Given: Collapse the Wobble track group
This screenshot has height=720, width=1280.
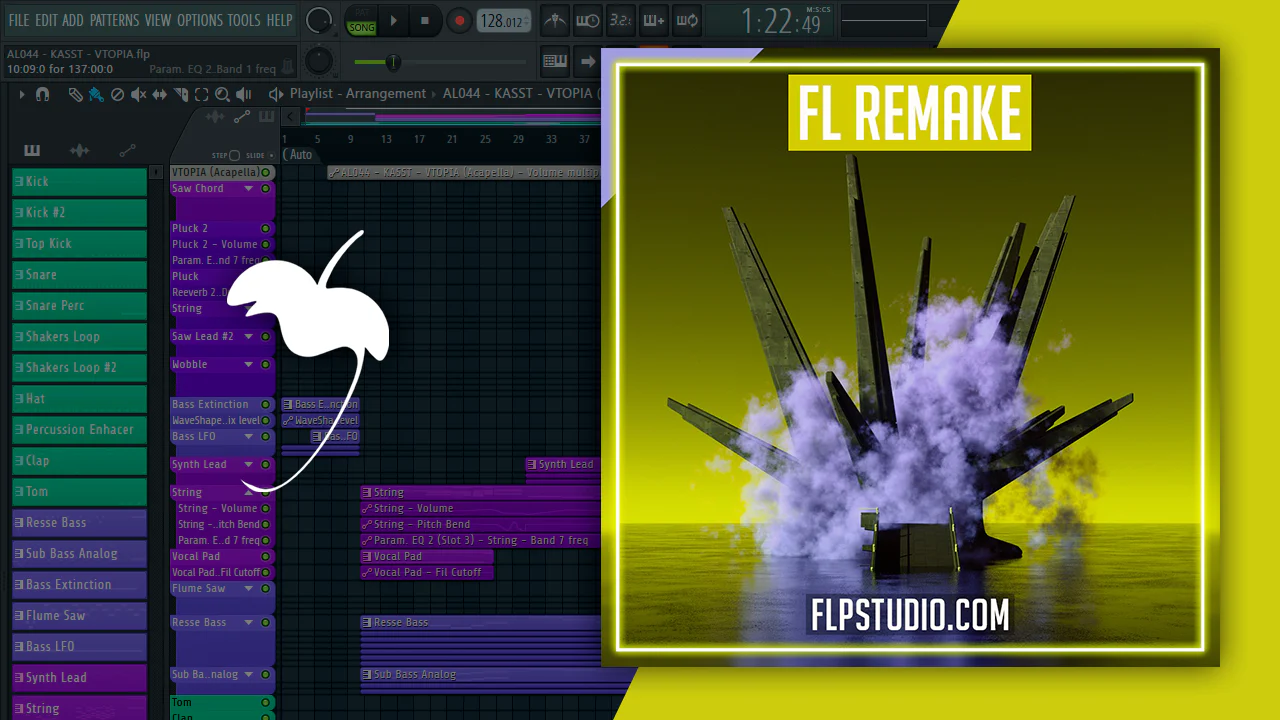Looking at the screenshot, I should [x=249, y=364].
